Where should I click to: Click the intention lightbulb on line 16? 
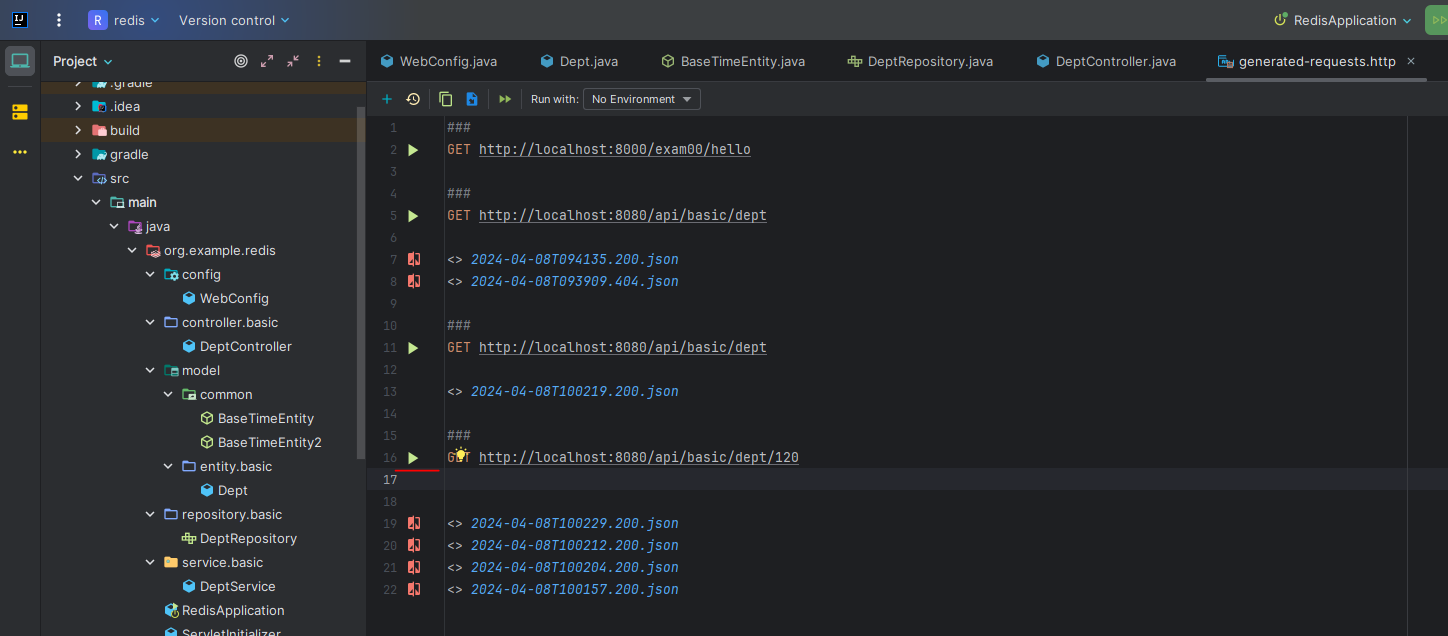click(461, 455)
